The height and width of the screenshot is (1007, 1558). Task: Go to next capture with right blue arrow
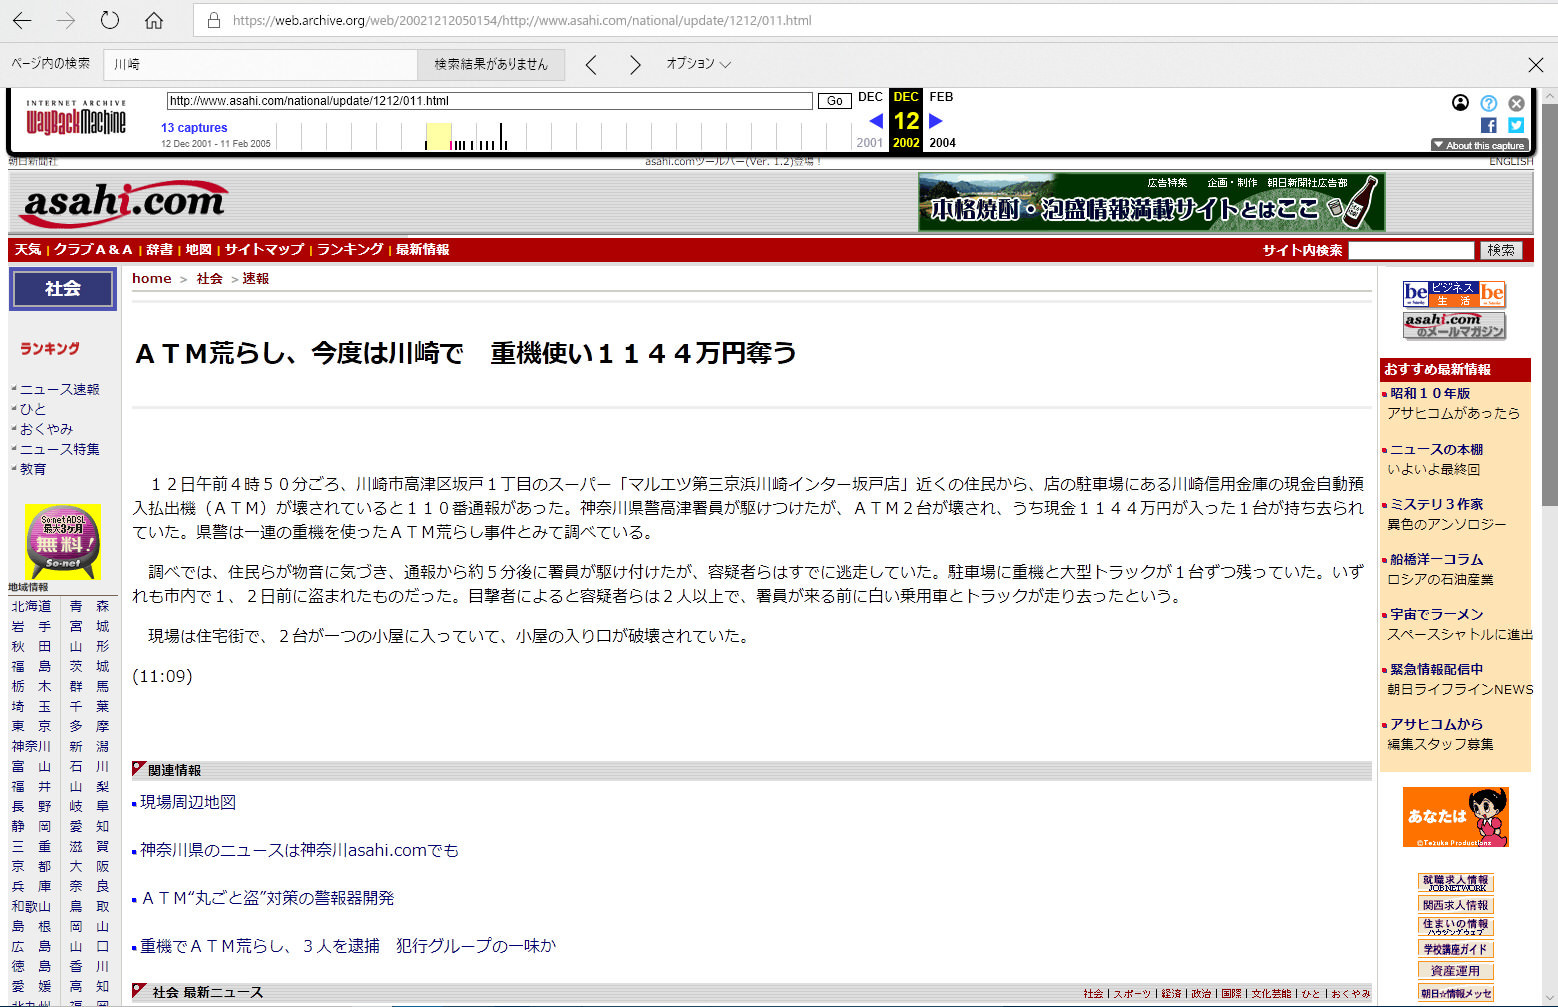(936, 121)
